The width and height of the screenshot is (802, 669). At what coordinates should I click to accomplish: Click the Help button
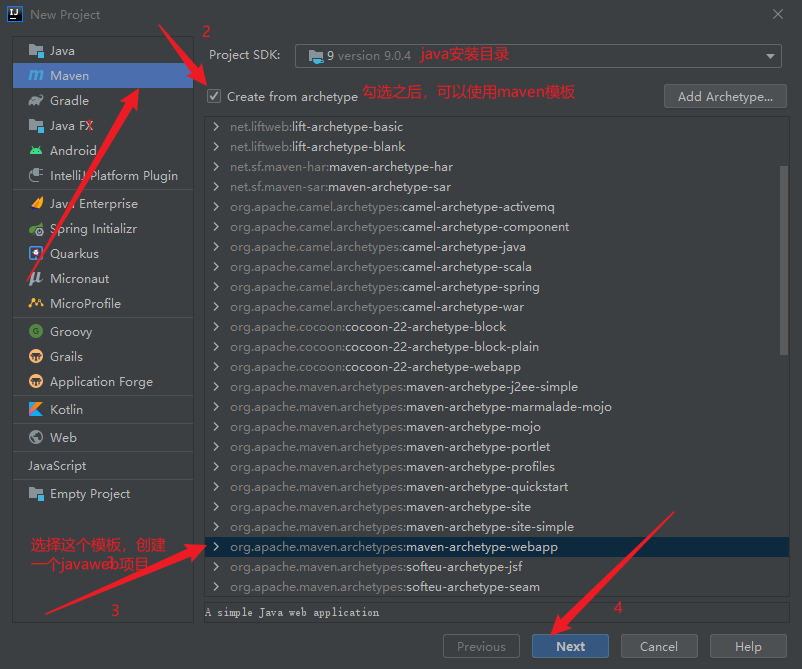coord(748,646)
